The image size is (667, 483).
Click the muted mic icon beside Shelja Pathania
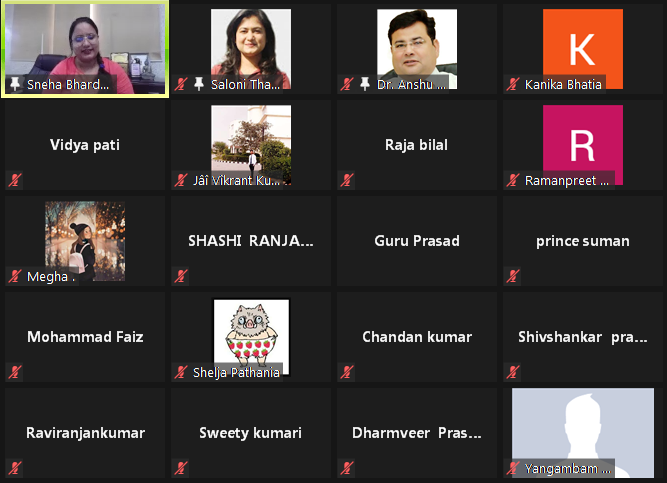181,372
